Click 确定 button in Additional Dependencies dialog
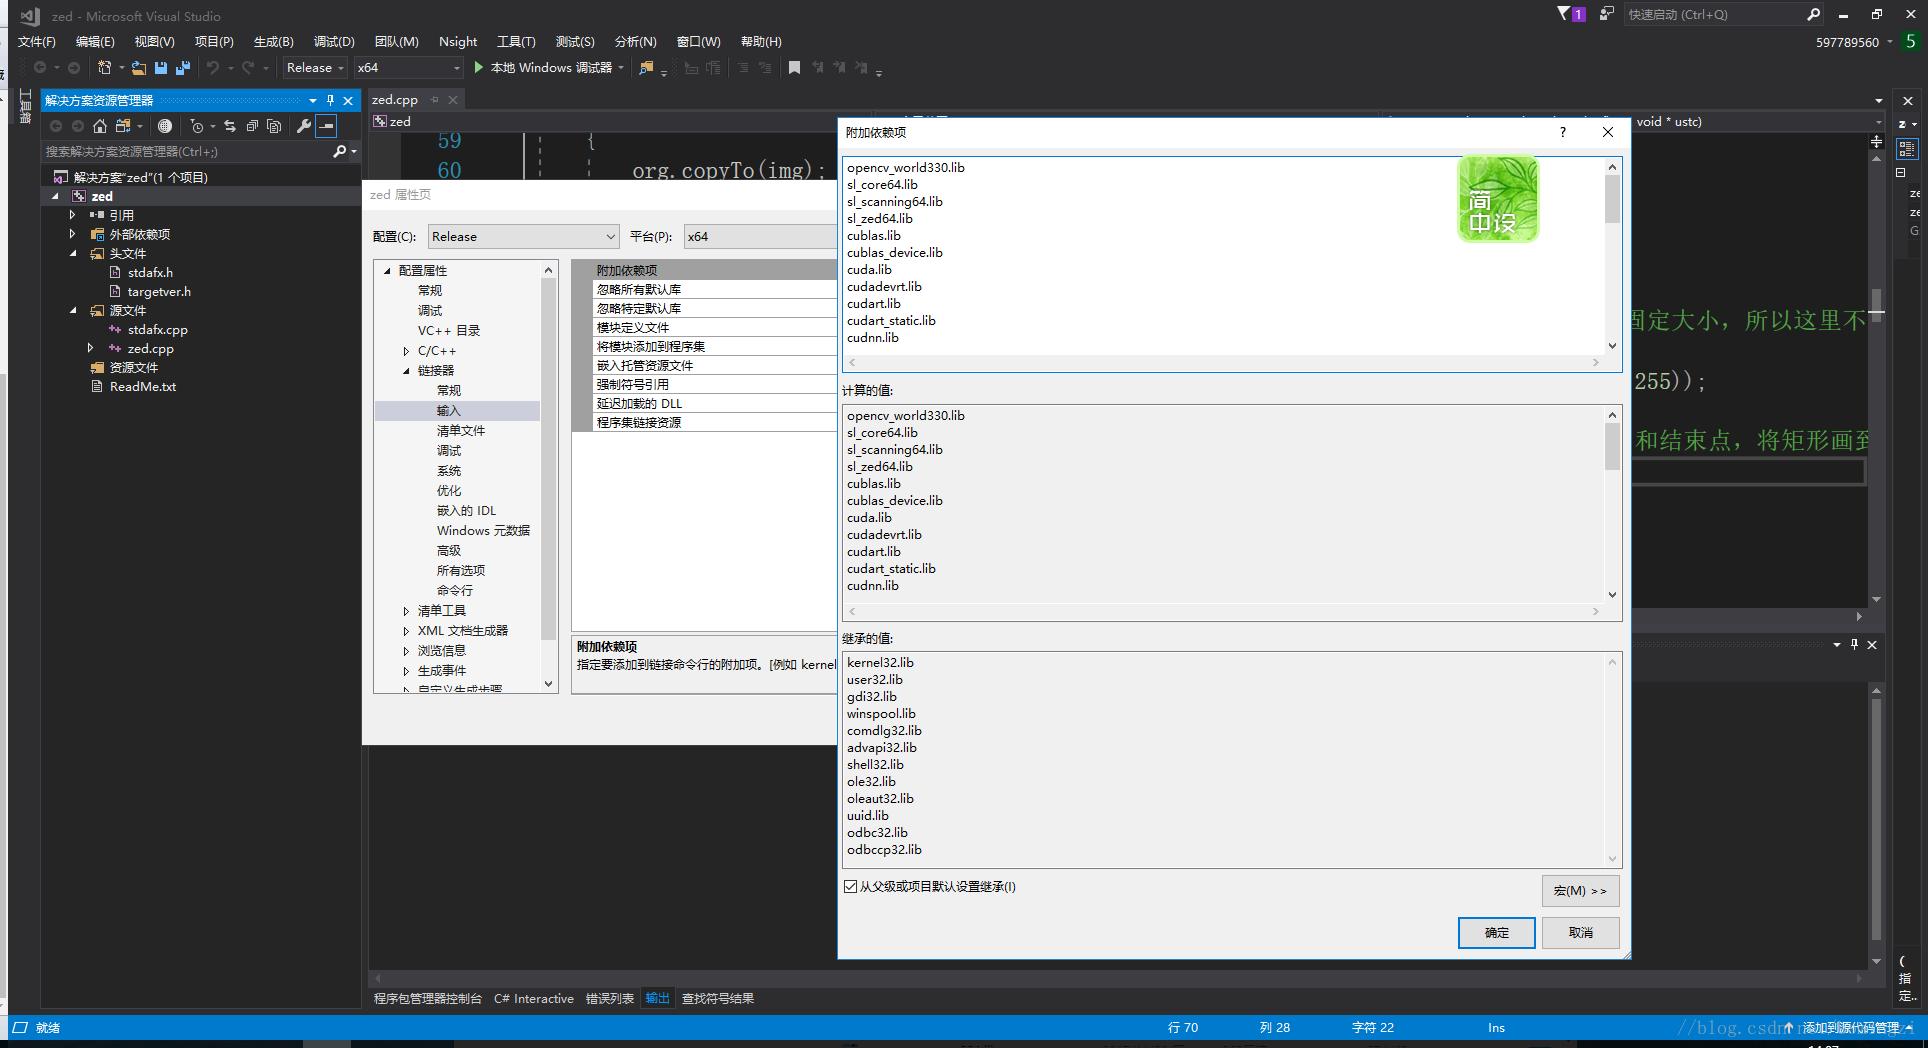The height and width of the screenshot is (1048, 1928). click(x=1496, y=933)
